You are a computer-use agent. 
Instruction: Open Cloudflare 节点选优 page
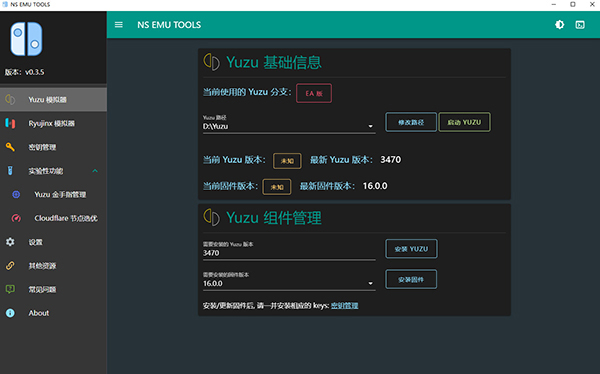coord(53,218)
